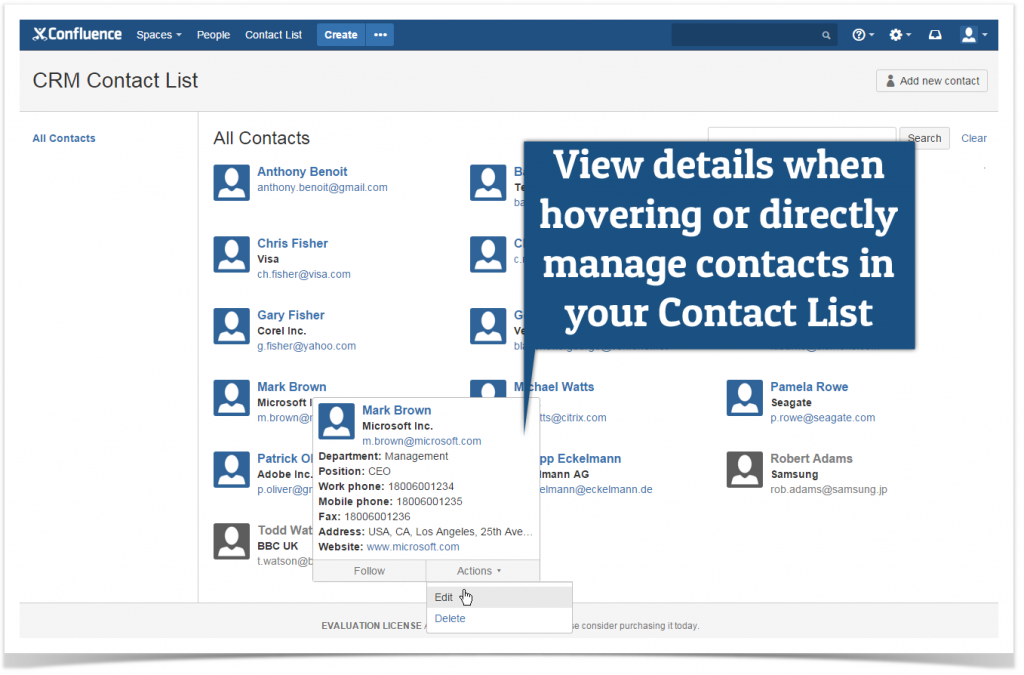Open the Spaces dropdown menu
The height and width of the screenshot is (675, 1024).
coord(158,34)
